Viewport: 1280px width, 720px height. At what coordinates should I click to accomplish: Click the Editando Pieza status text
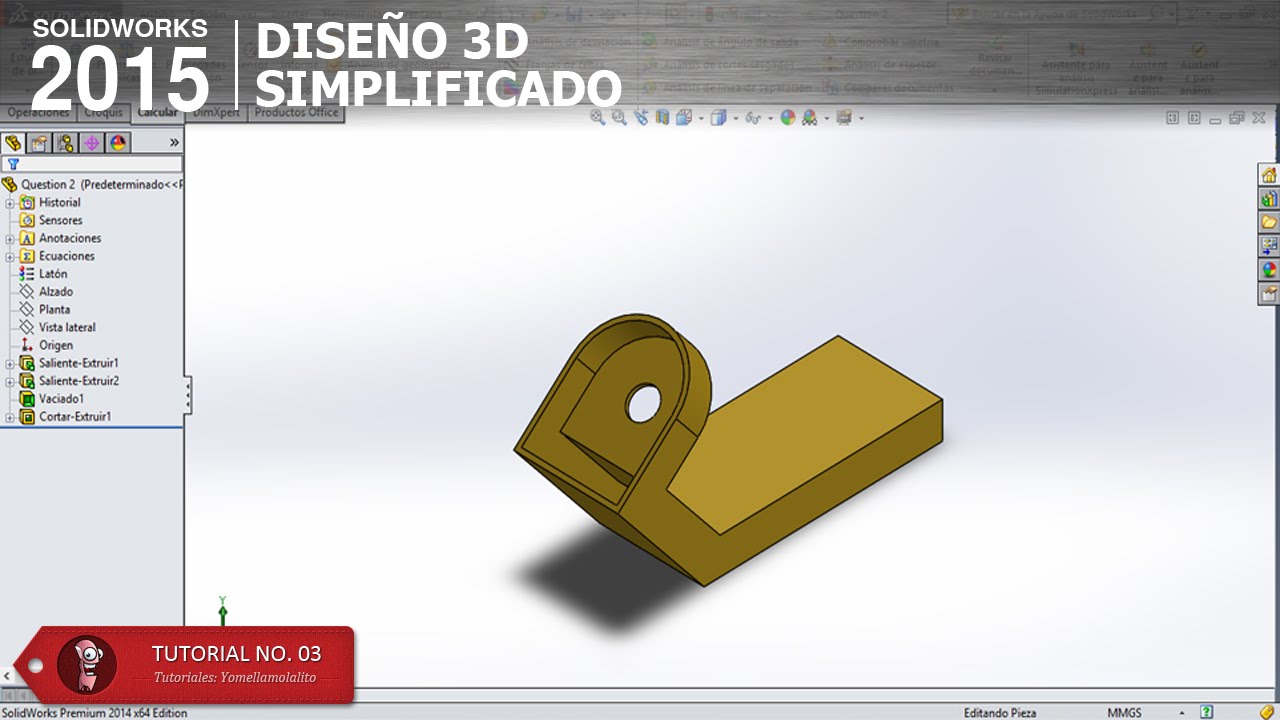[1000, 713]
